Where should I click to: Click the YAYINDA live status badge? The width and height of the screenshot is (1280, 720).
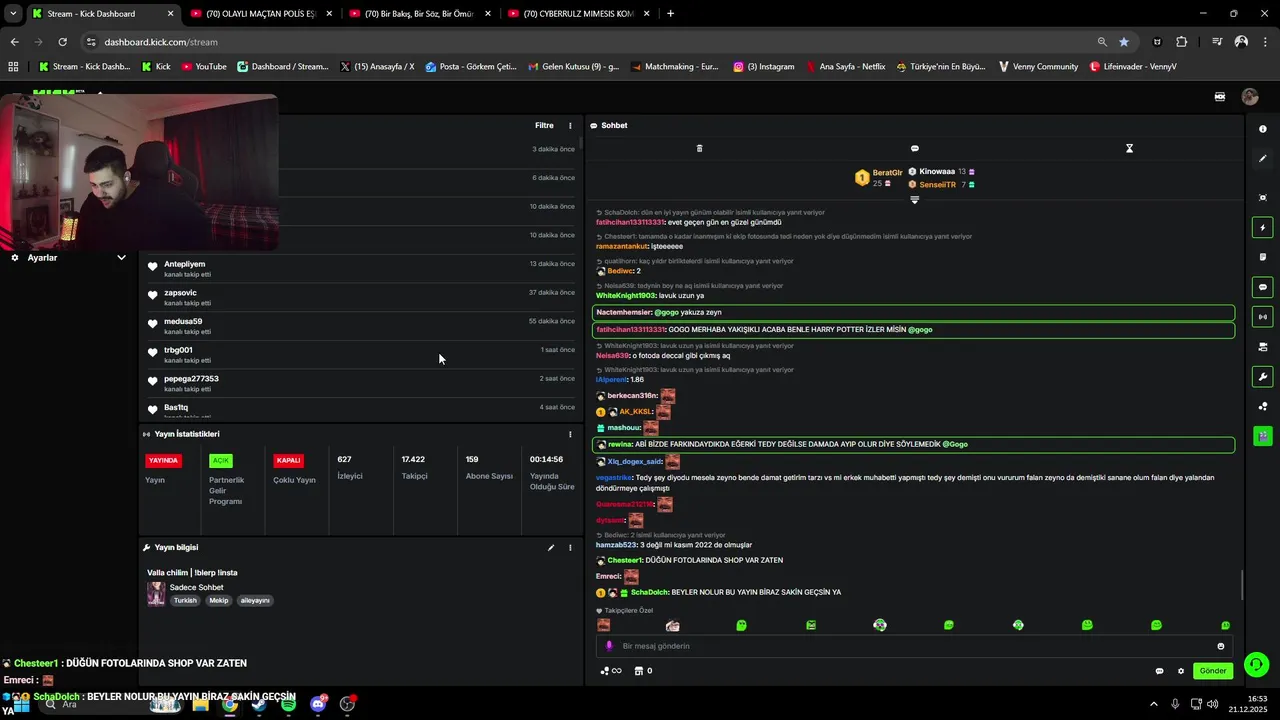(163, 461)
